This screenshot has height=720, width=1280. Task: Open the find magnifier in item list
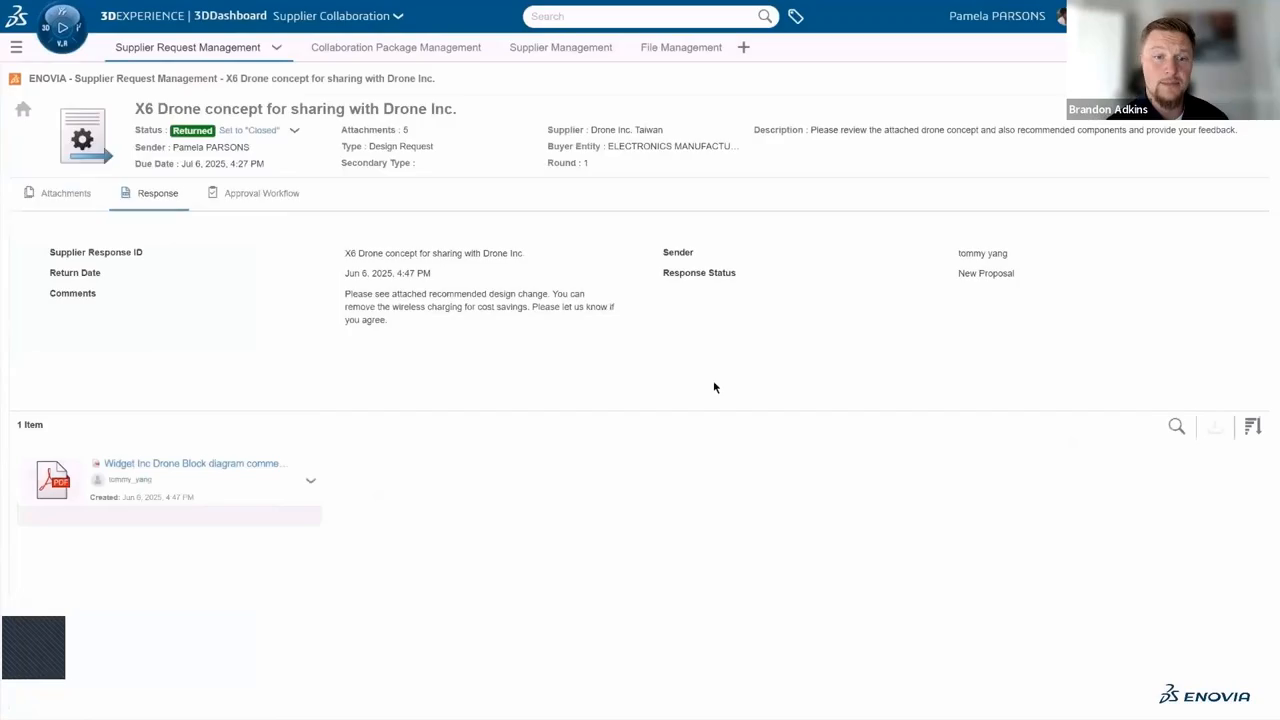pyautogui.click(x=1177, y=427)
